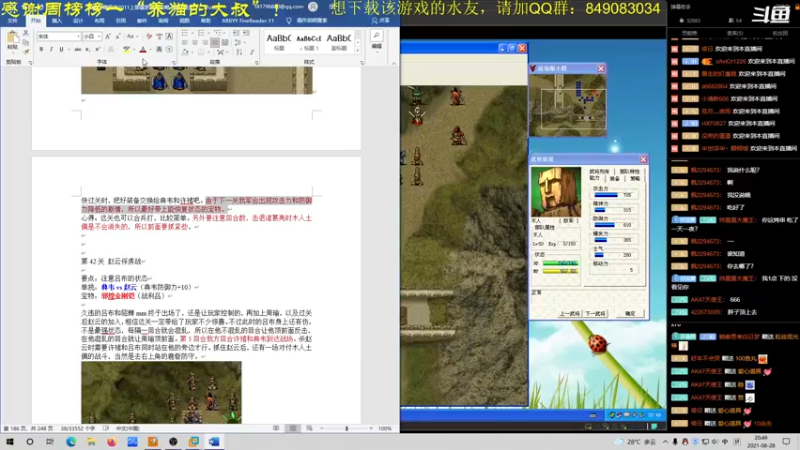Adjust the Word zoom slider
The image size is (800, 450).
pyautogui.click(x=346, y=429)
